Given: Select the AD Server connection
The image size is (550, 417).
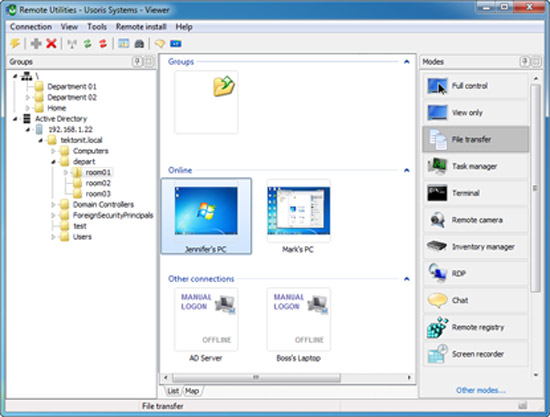Looking at the screenshot, I should click(206, 324).
